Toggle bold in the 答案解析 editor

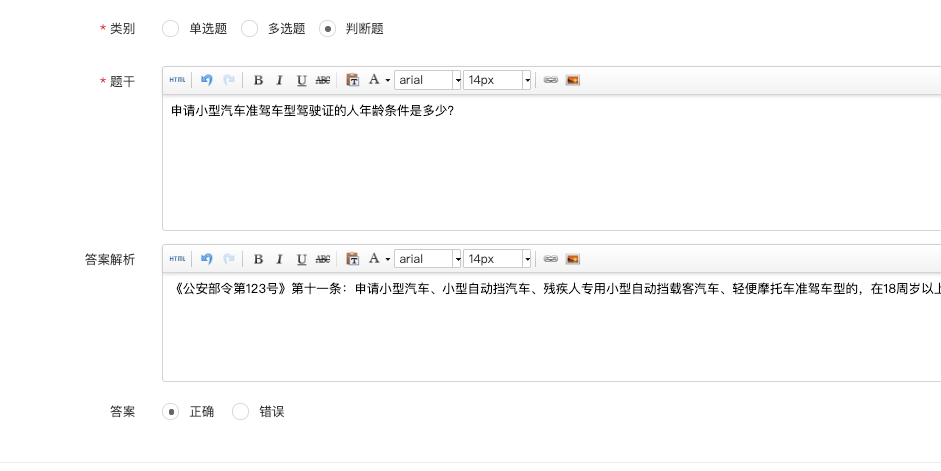[258, 259]
